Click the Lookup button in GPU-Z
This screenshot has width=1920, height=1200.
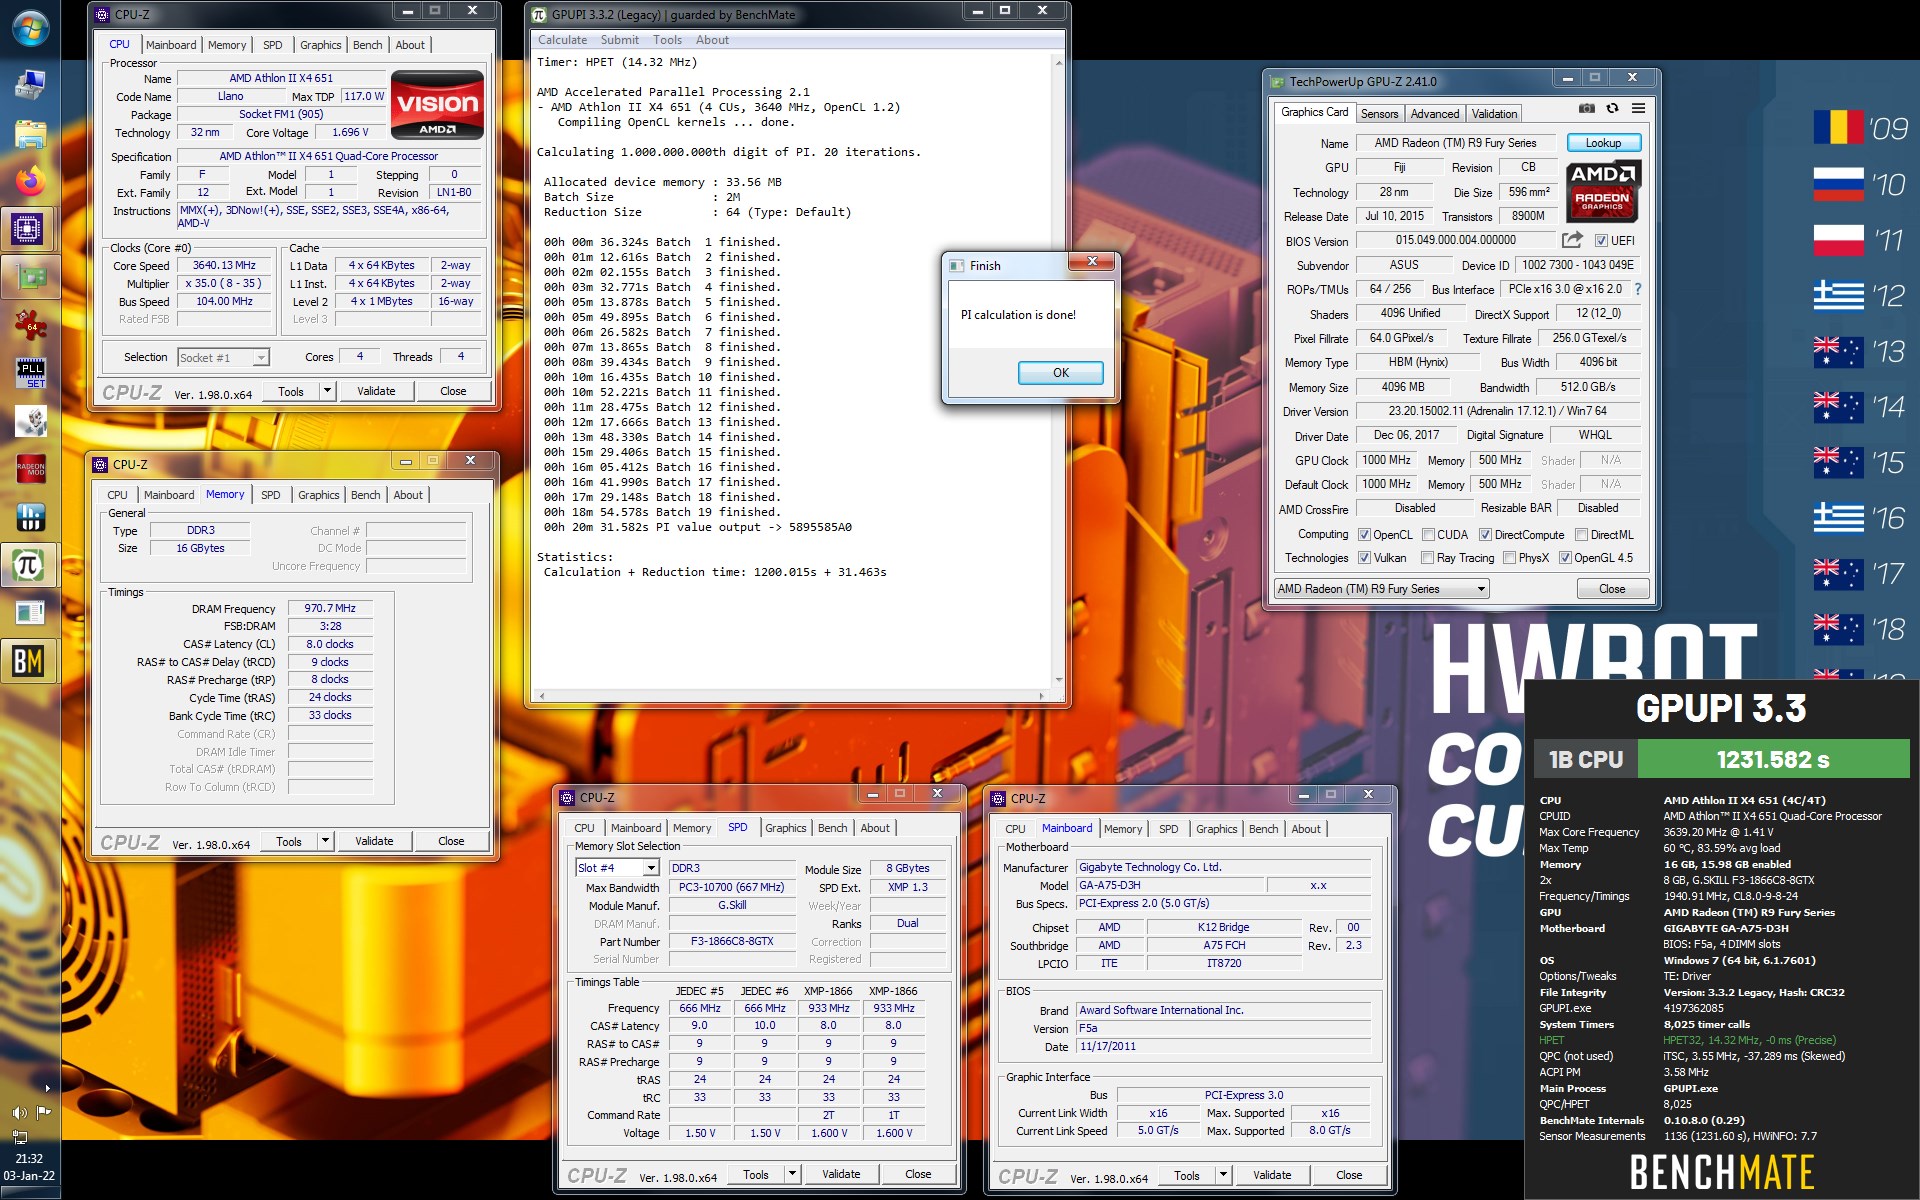[1603, 143]
